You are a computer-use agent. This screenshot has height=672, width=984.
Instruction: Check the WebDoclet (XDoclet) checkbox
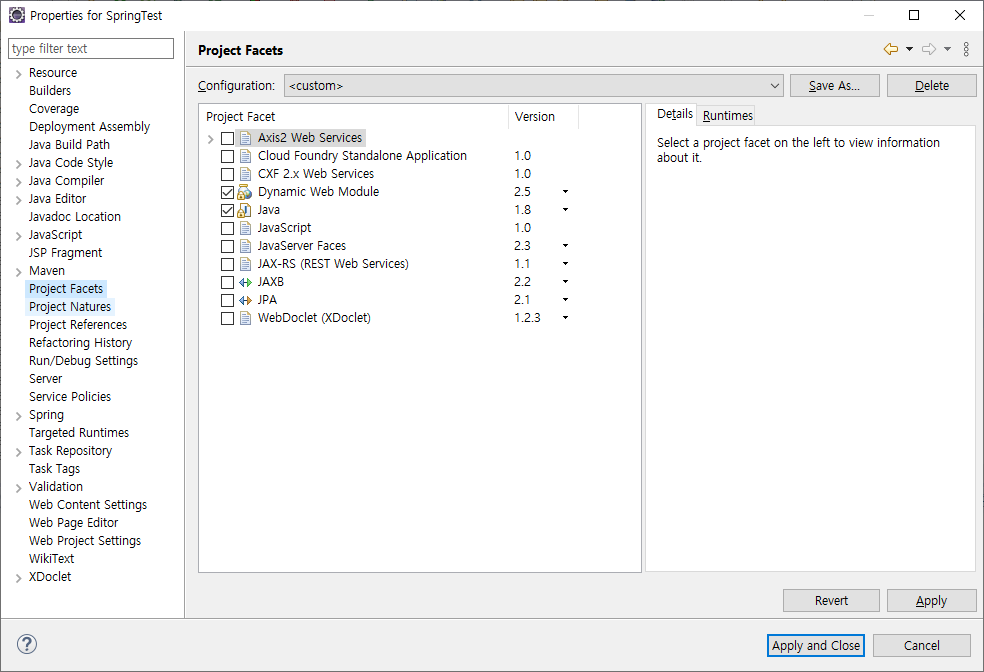227,319
